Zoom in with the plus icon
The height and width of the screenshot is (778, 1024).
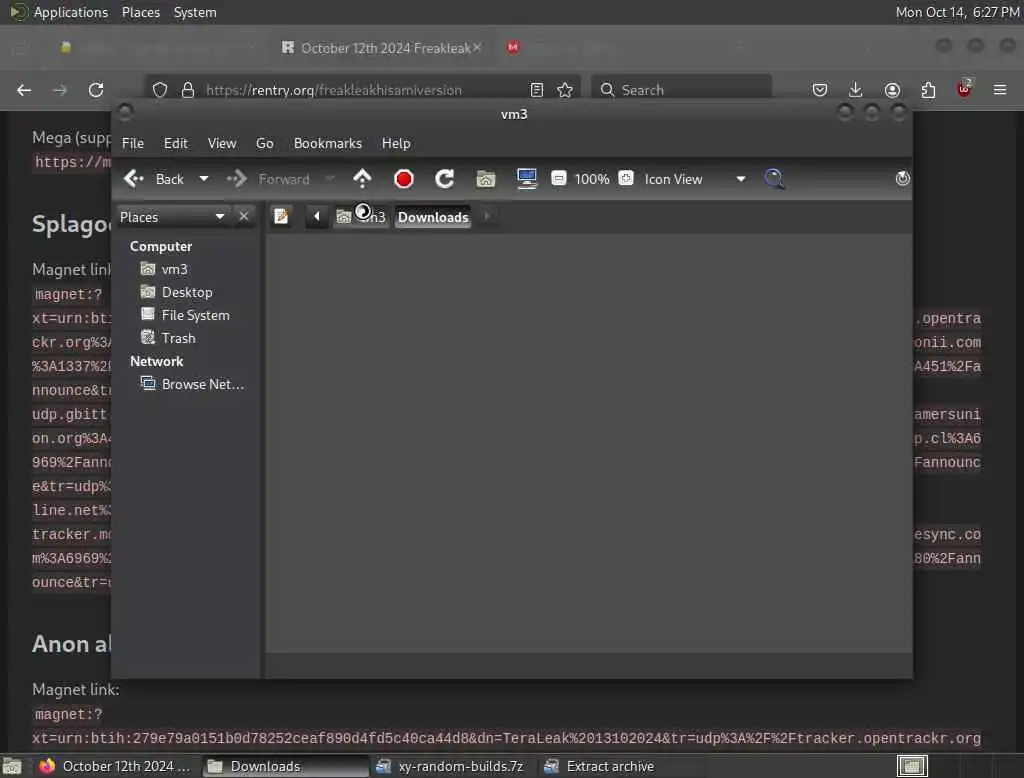point(626,178)
